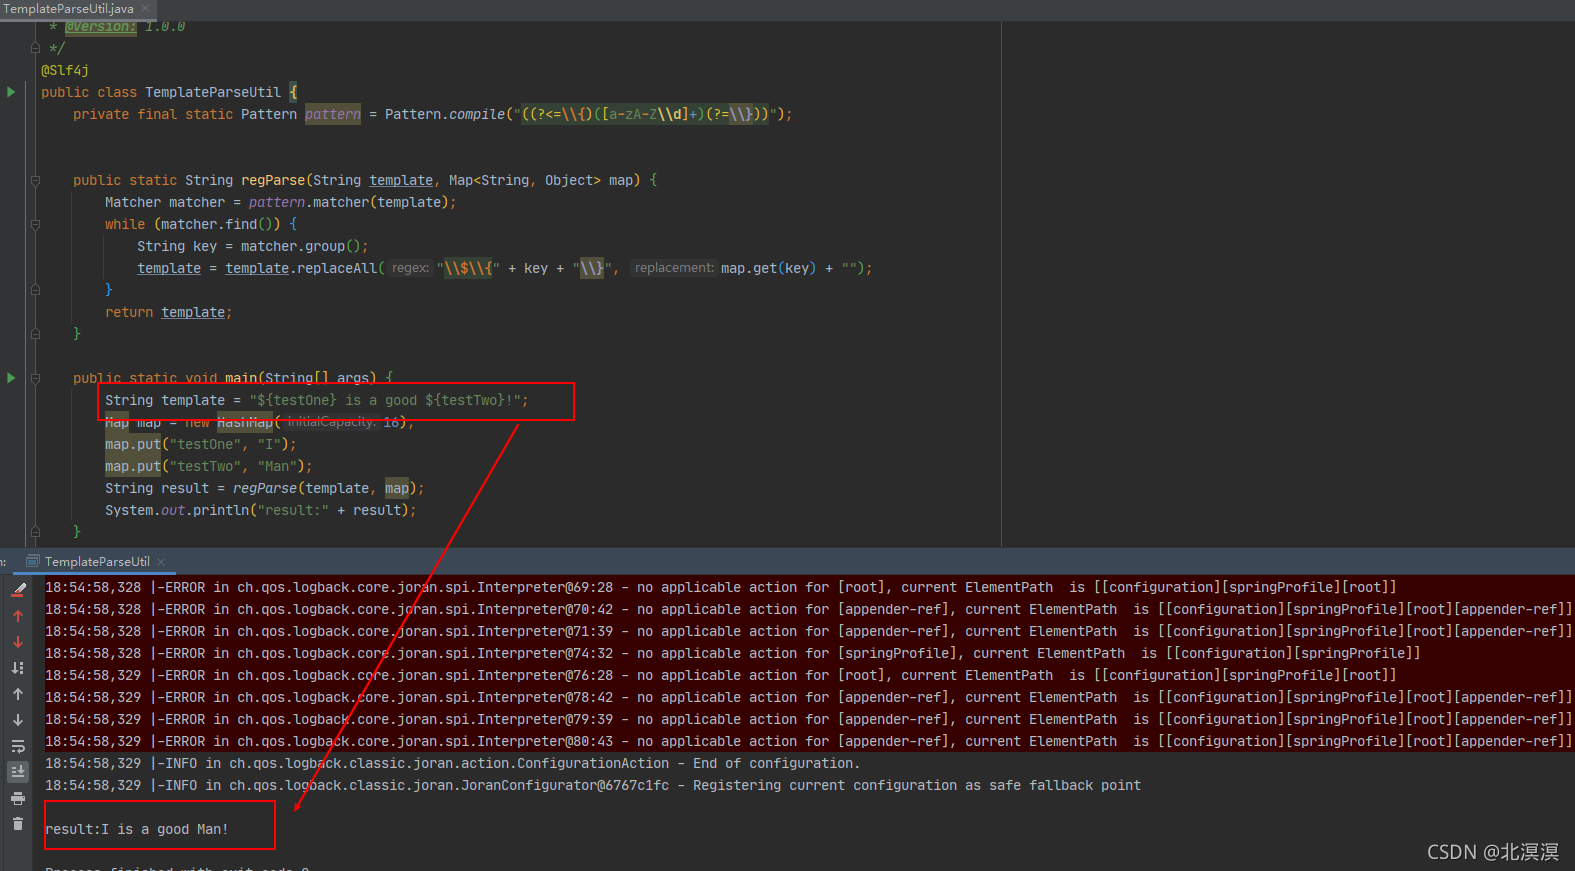Close the TemplateParseUtil.java editor tab
This screenshot has height=871, width=1575.
(x=145, y=8)
